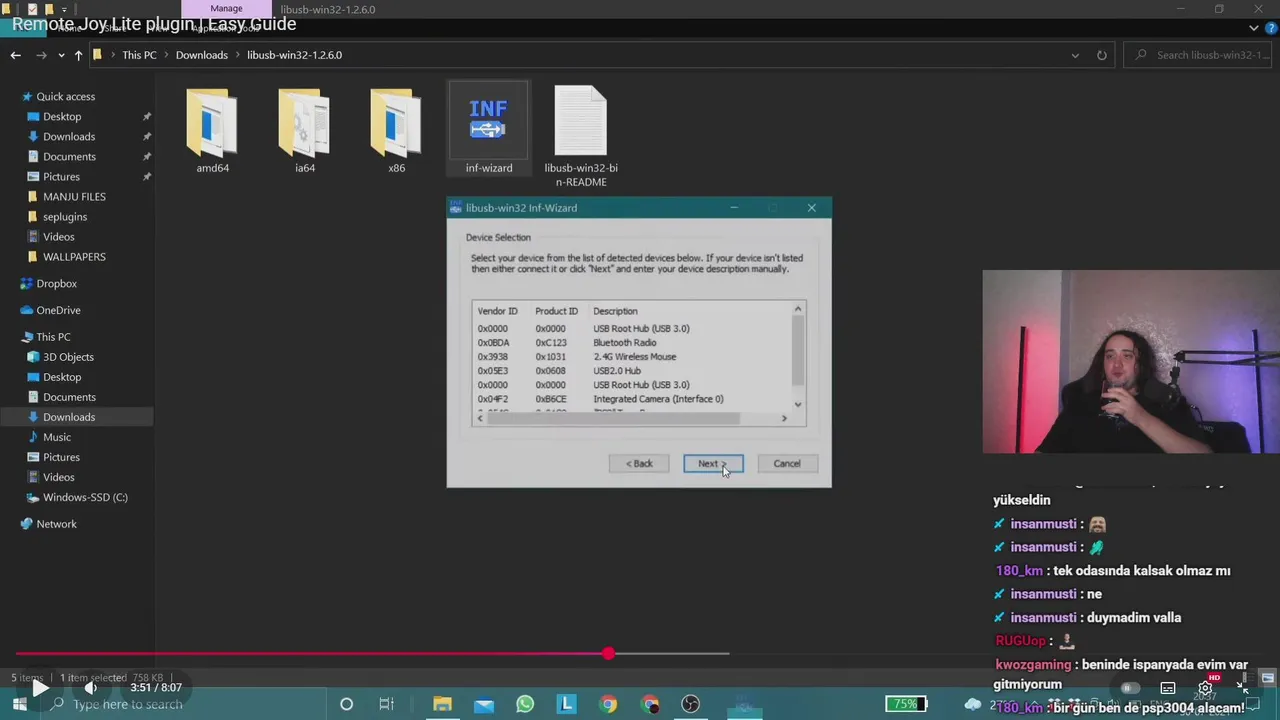Open File Explorer from taskbar
1280x720 pixels.
click(x=442, y=704)
